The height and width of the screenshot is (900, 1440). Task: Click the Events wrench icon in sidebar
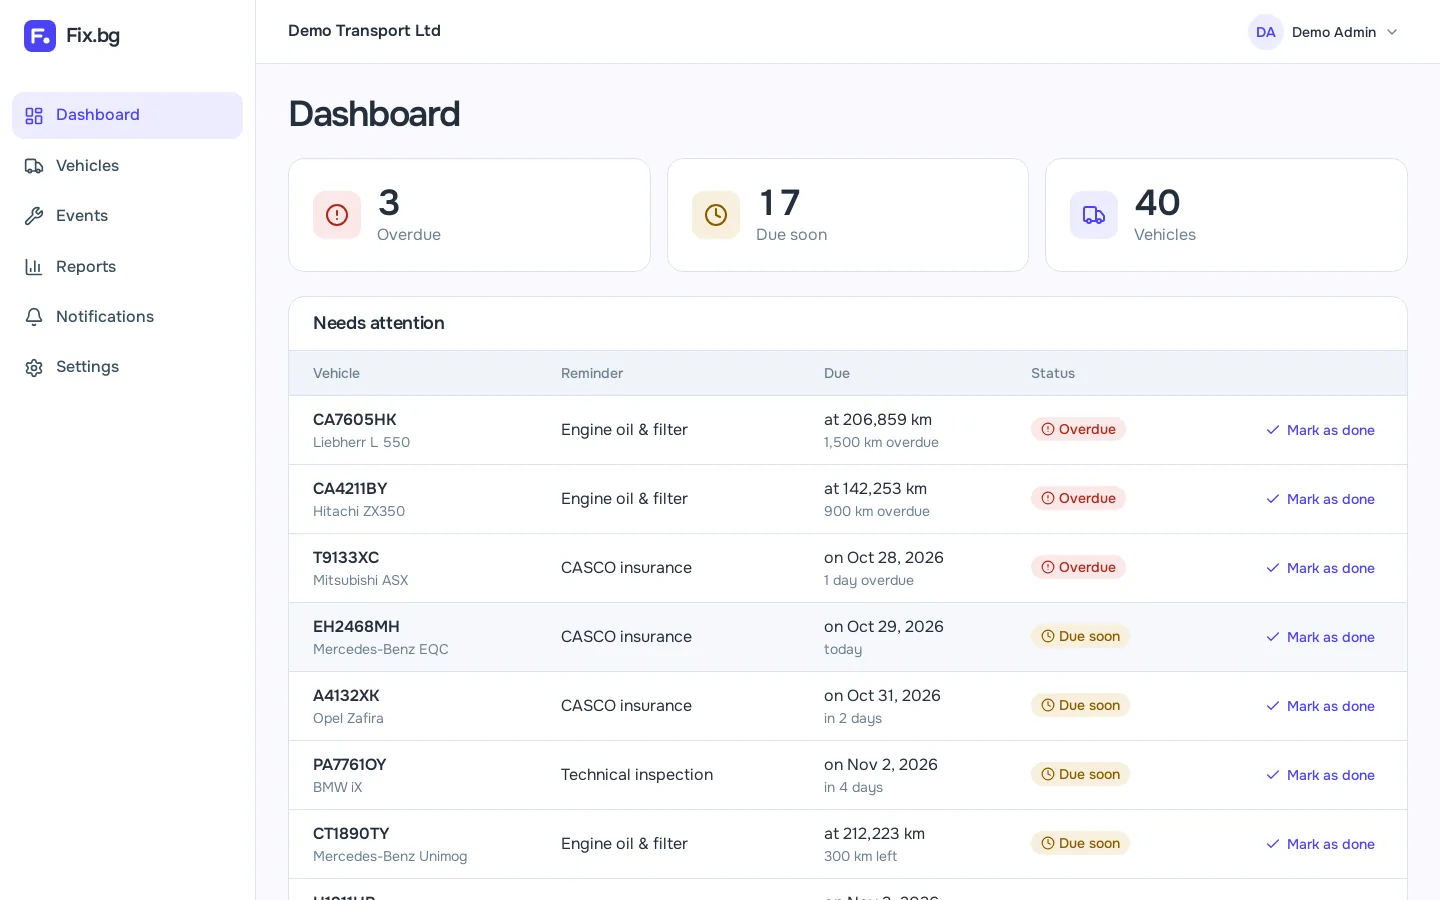click(34, 216)
